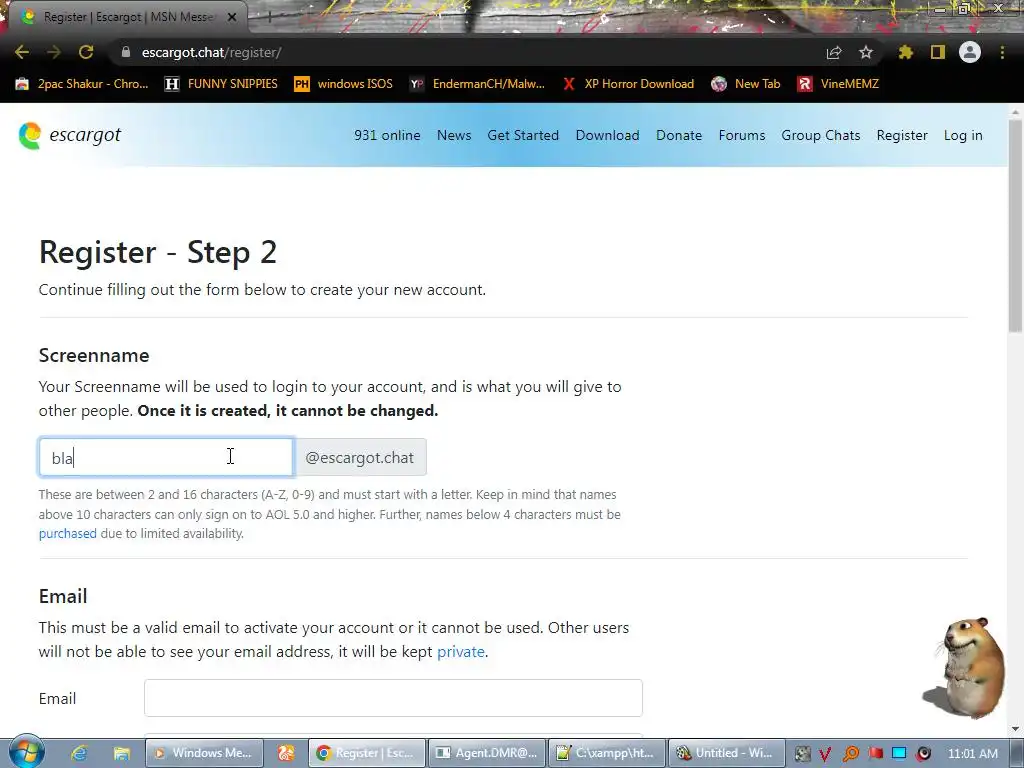Open the Extensions puzzle icon
The width and height of the screenshot is (1024, 768).
[x=906, y=52]
